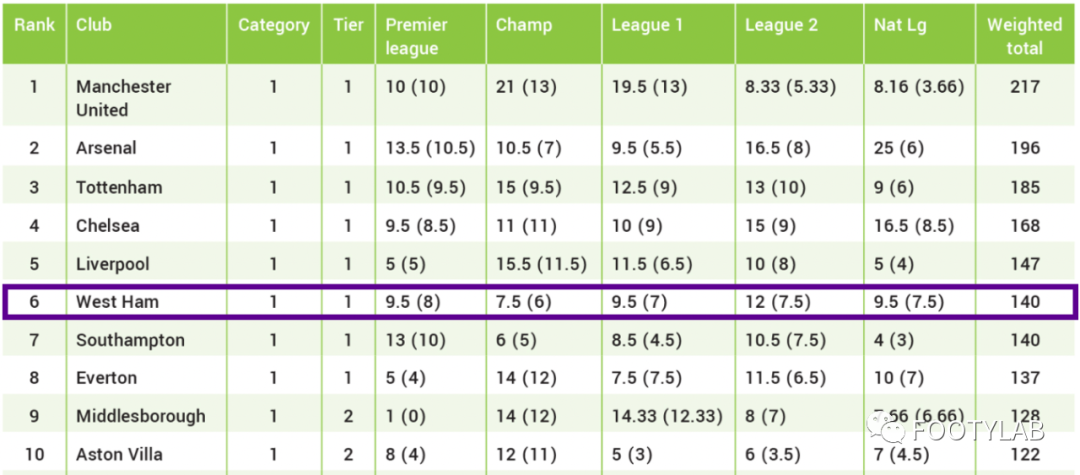This screenshot has height=475, width=1080.
Task: Click West Ham in the highlighted row
Action: pyautogui.click(x=117, y=302)
